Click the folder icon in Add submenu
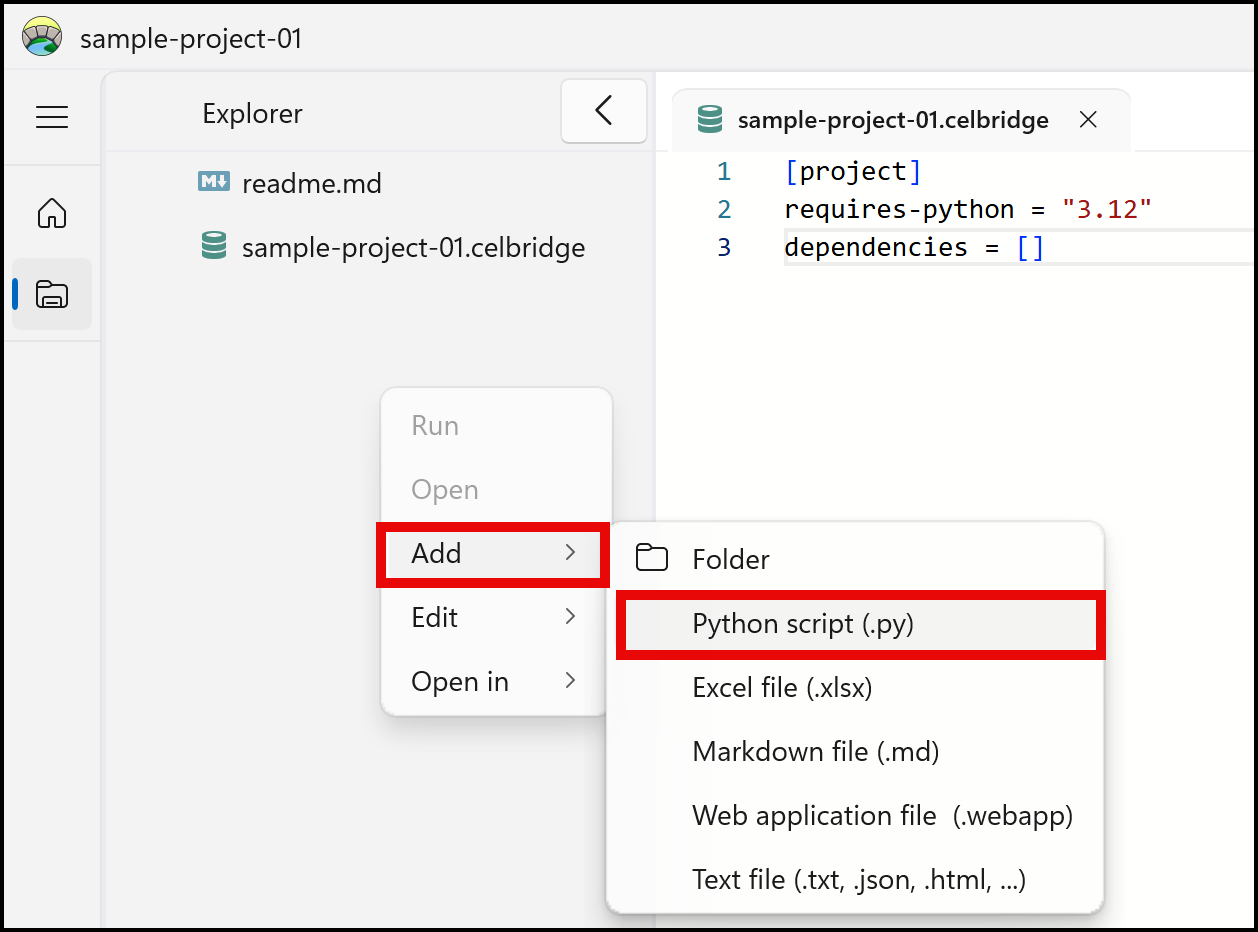This screenshot has width=1258, height=932. tap(652, 558)
